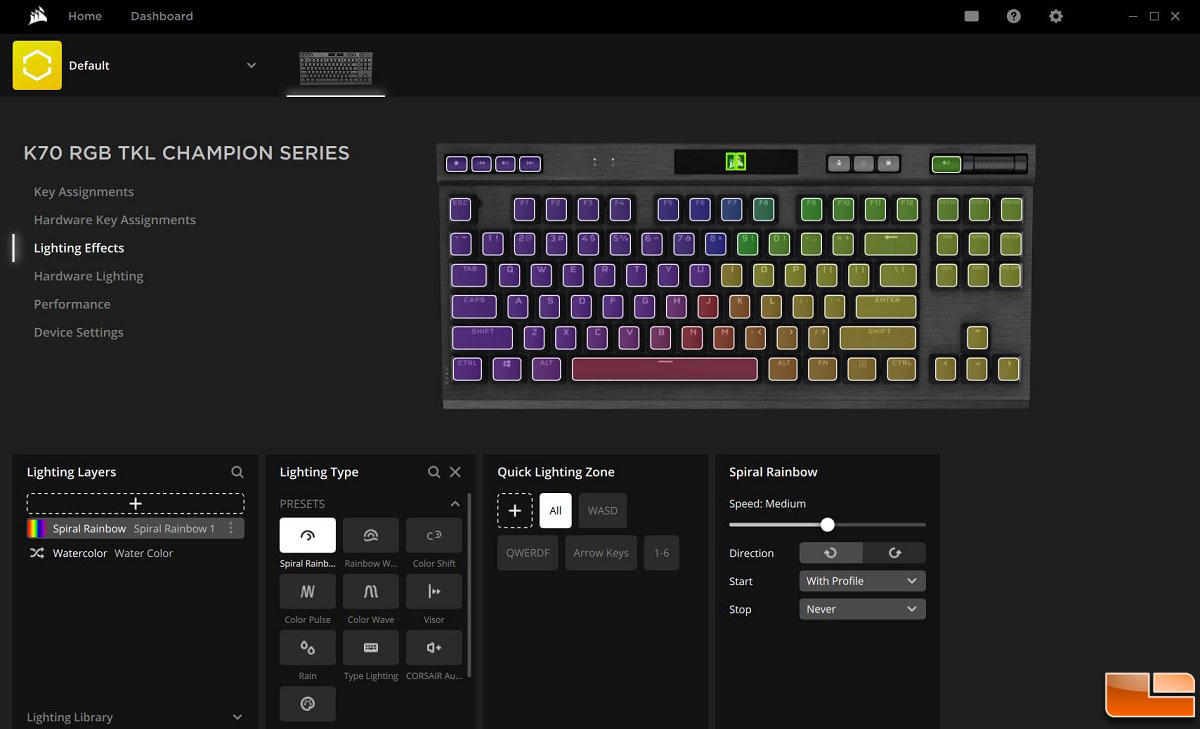Open the settings gear in title bar
This screenshot has height=729, width=1200.
[x=1056, y=17]
